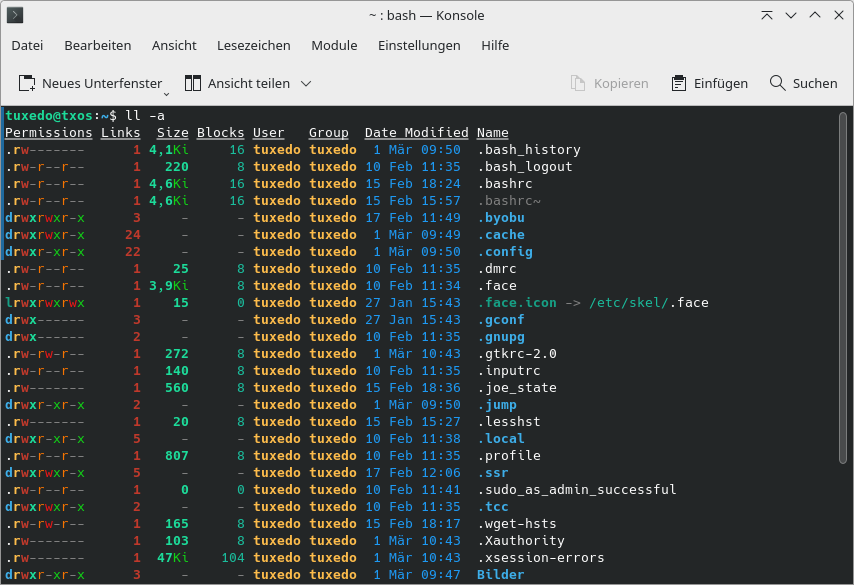Screen dimensions: 854x585
Task: Click the file name '.sudo_as_admin_successful'
Action: pos(577,490)
